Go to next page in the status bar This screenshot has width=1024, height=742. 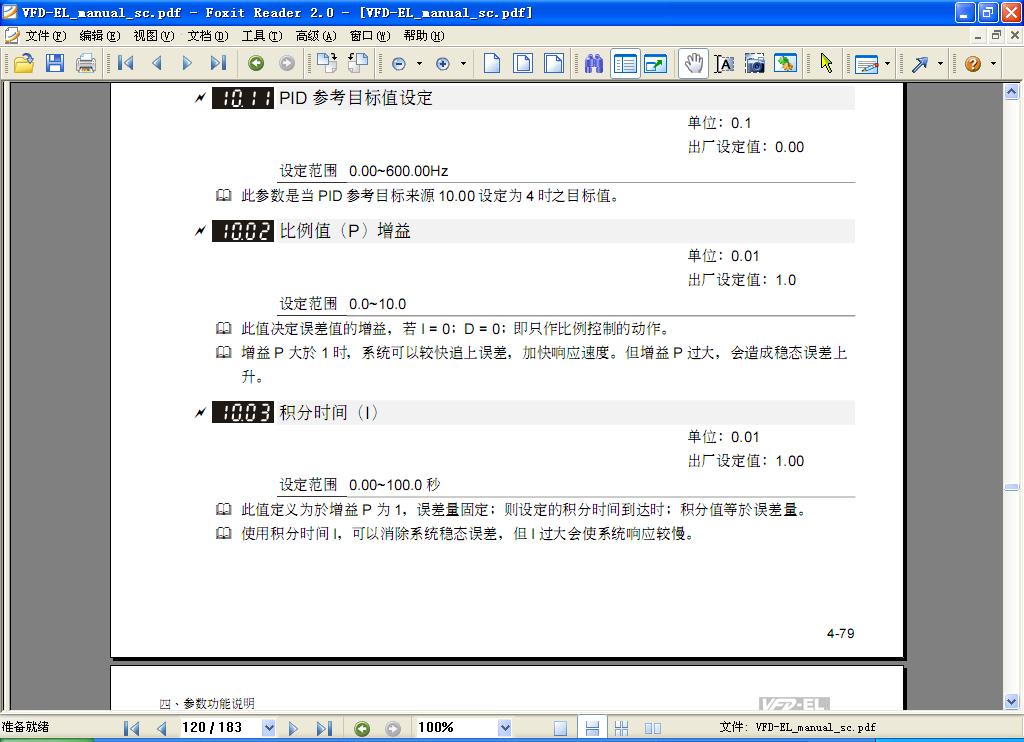[294, 728]
